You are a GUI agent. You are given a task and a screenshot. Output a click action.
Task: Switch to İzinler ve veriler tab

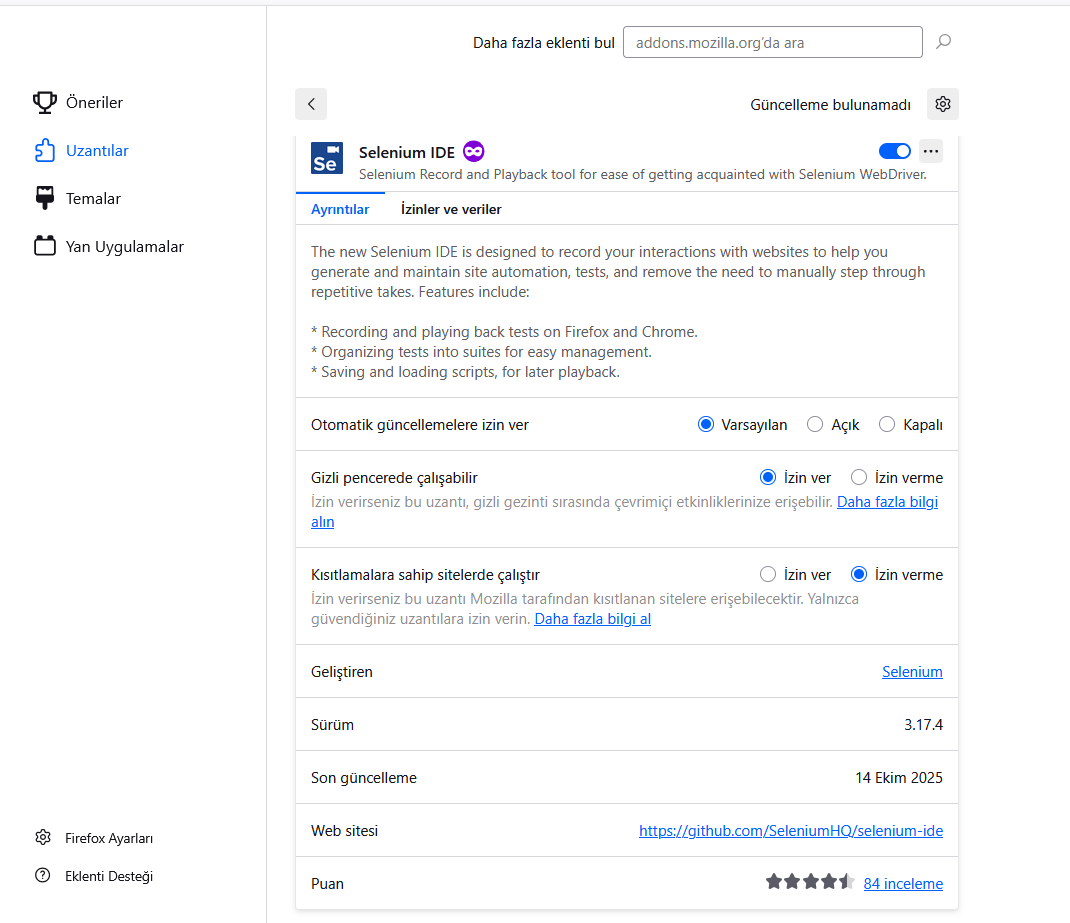coord(451,209)
